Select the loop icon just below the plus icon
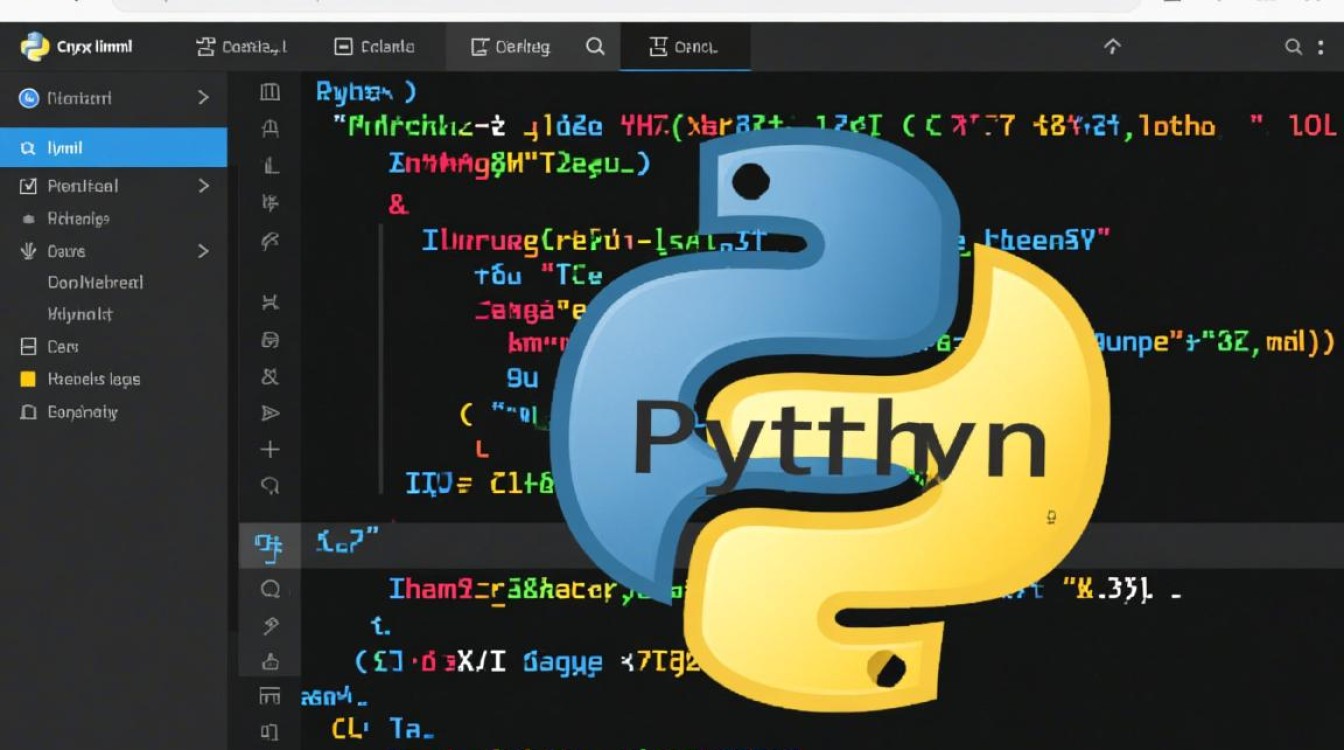The image size is (1344, 750). click(269, 486)
